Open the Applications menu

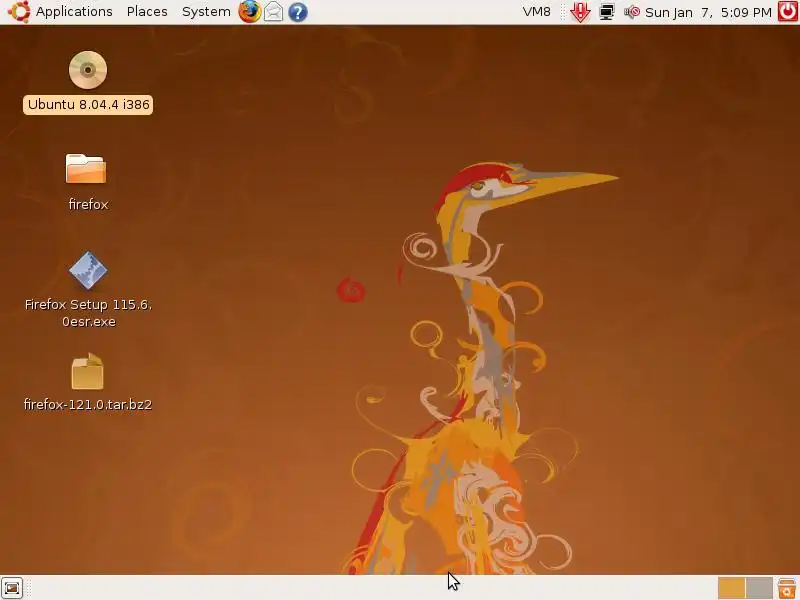pos(74,11)
